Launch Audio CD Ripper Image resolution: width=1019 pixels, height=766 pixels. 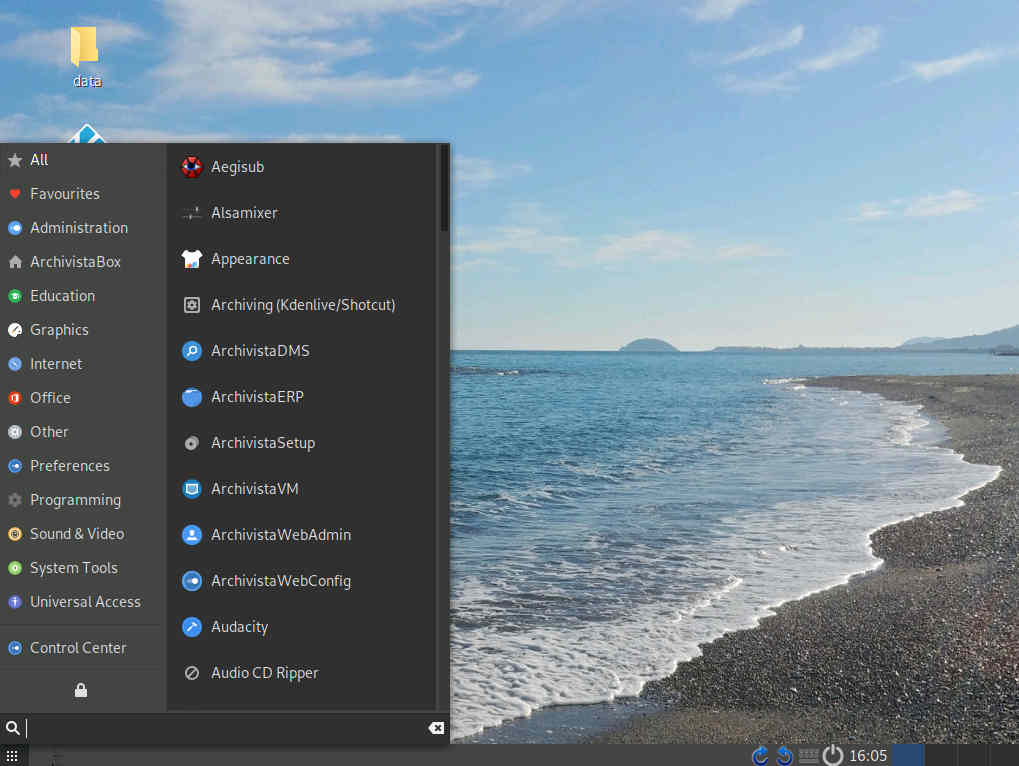tap(264, 673)
